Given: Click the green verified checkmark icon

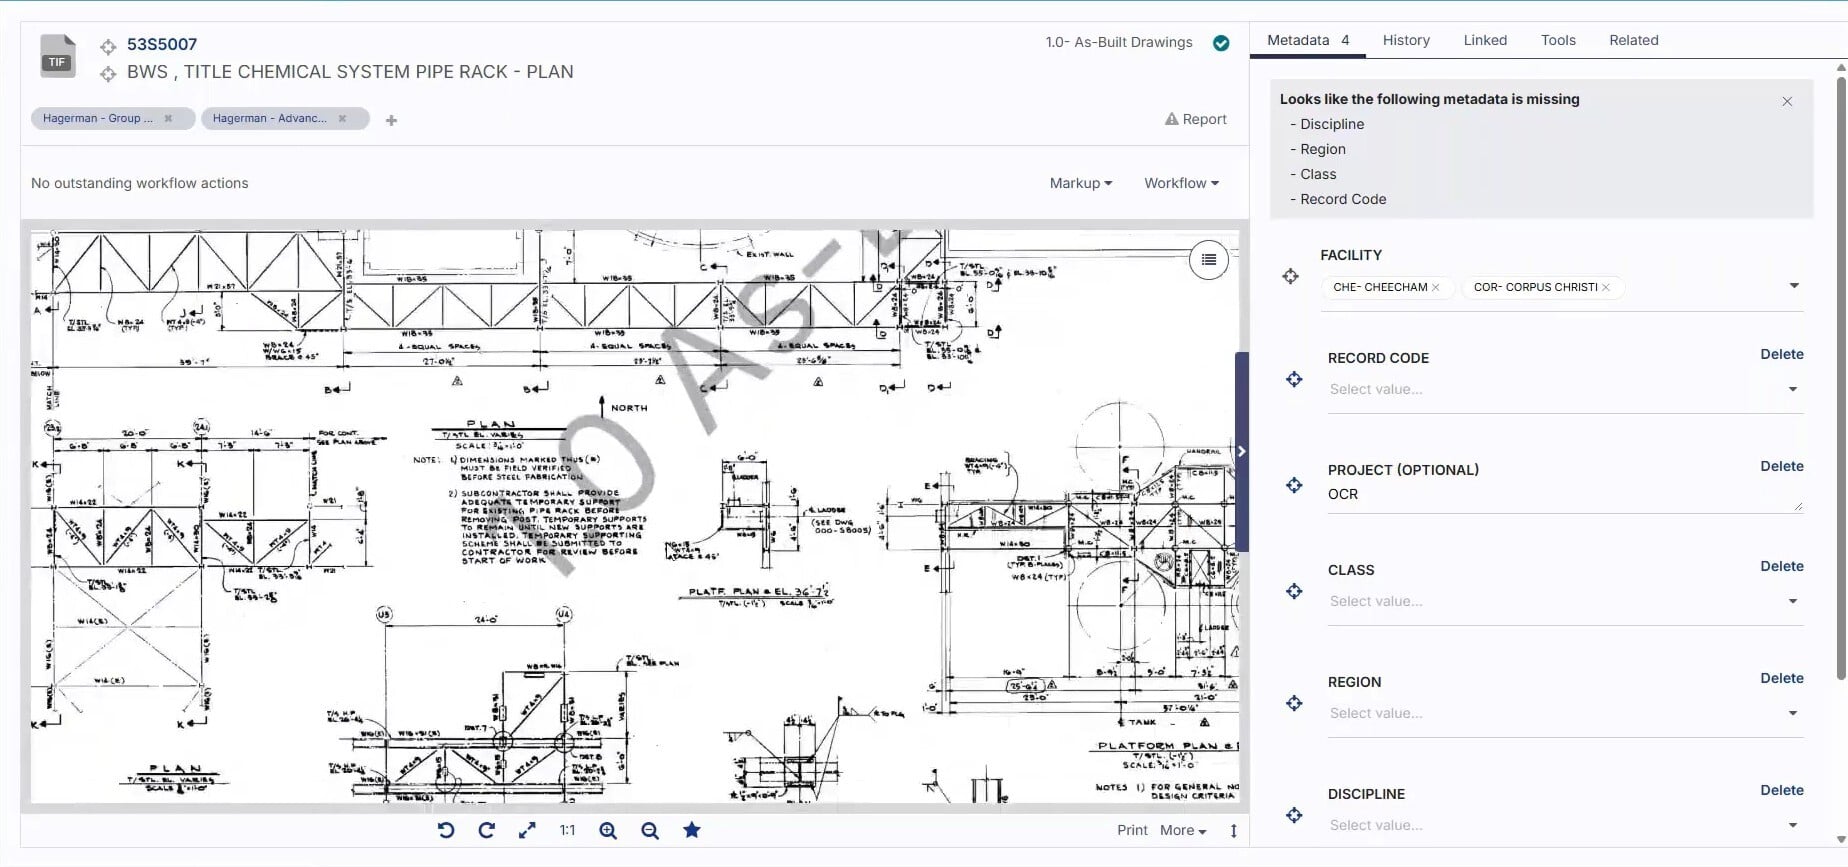Looking at the screenshot, I should [x=1221, y=43].
